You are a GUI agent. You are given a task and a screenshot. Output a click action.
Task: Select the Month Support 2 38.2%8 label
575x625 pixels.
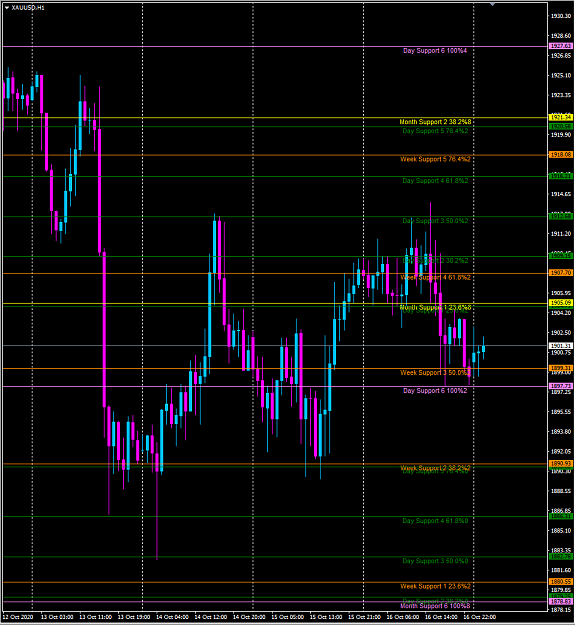tap(435, 122)
